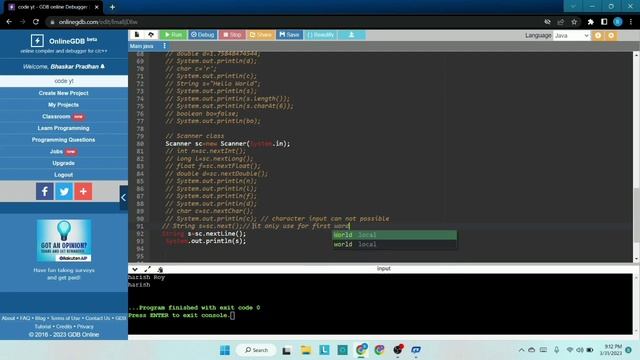Click the taskbar Search box
640x360 pixels.
click(257, 350)
